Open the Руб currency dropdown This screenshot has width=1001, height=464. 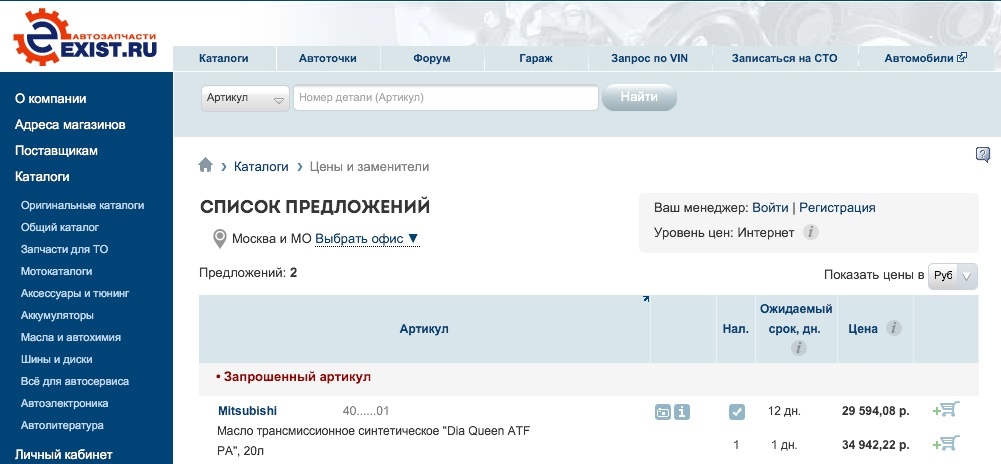pos(952,276)
